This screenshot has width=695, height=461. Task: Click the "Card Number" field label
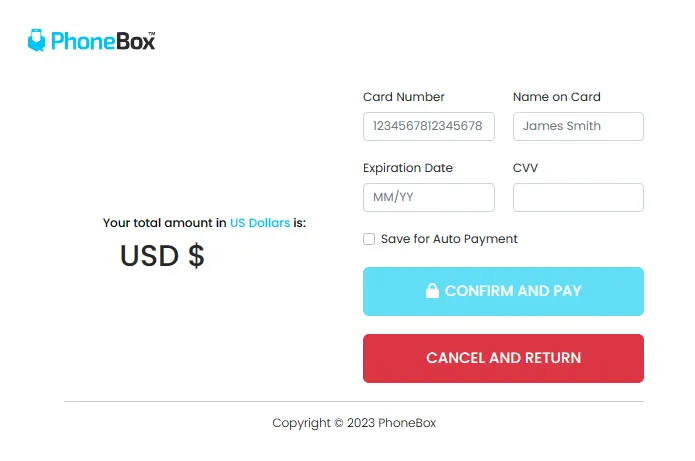coord(404,97)
